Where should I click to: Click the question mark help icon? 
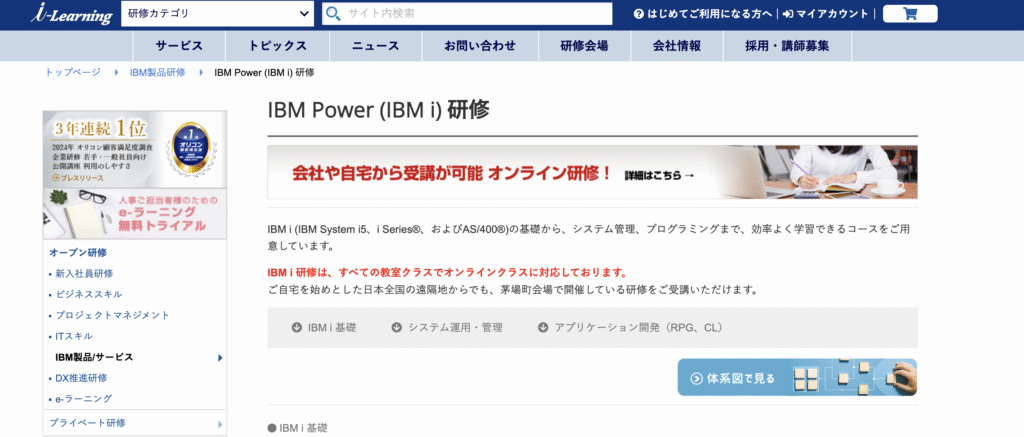click(x=639, y=14)
